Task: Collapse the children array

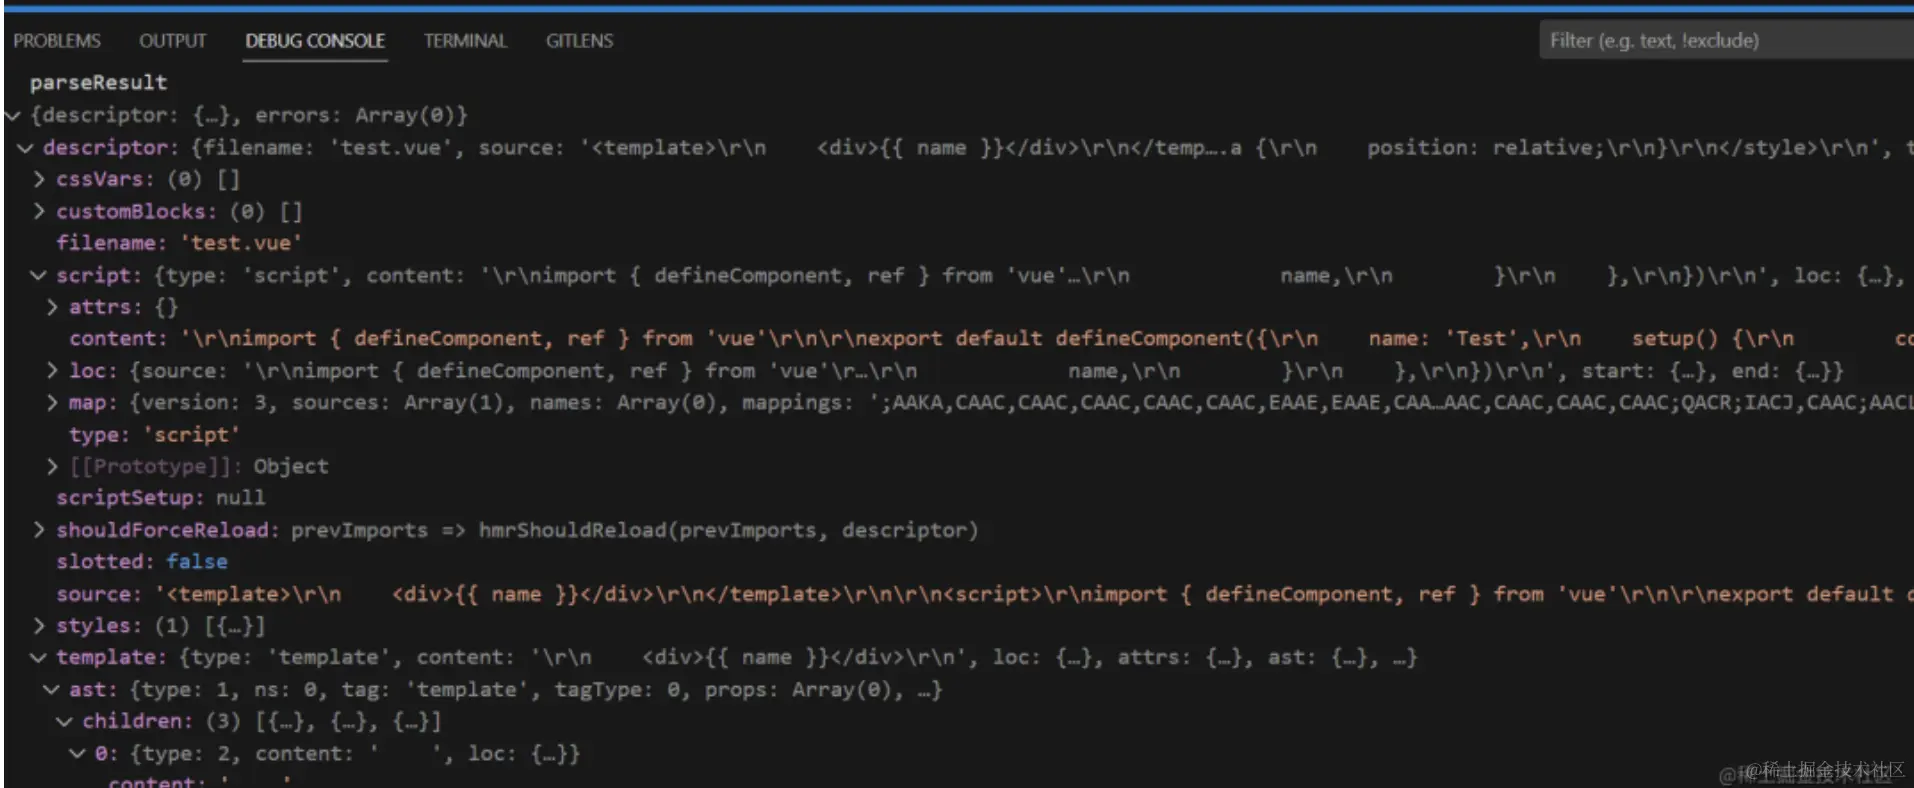Action: [65, 722]
